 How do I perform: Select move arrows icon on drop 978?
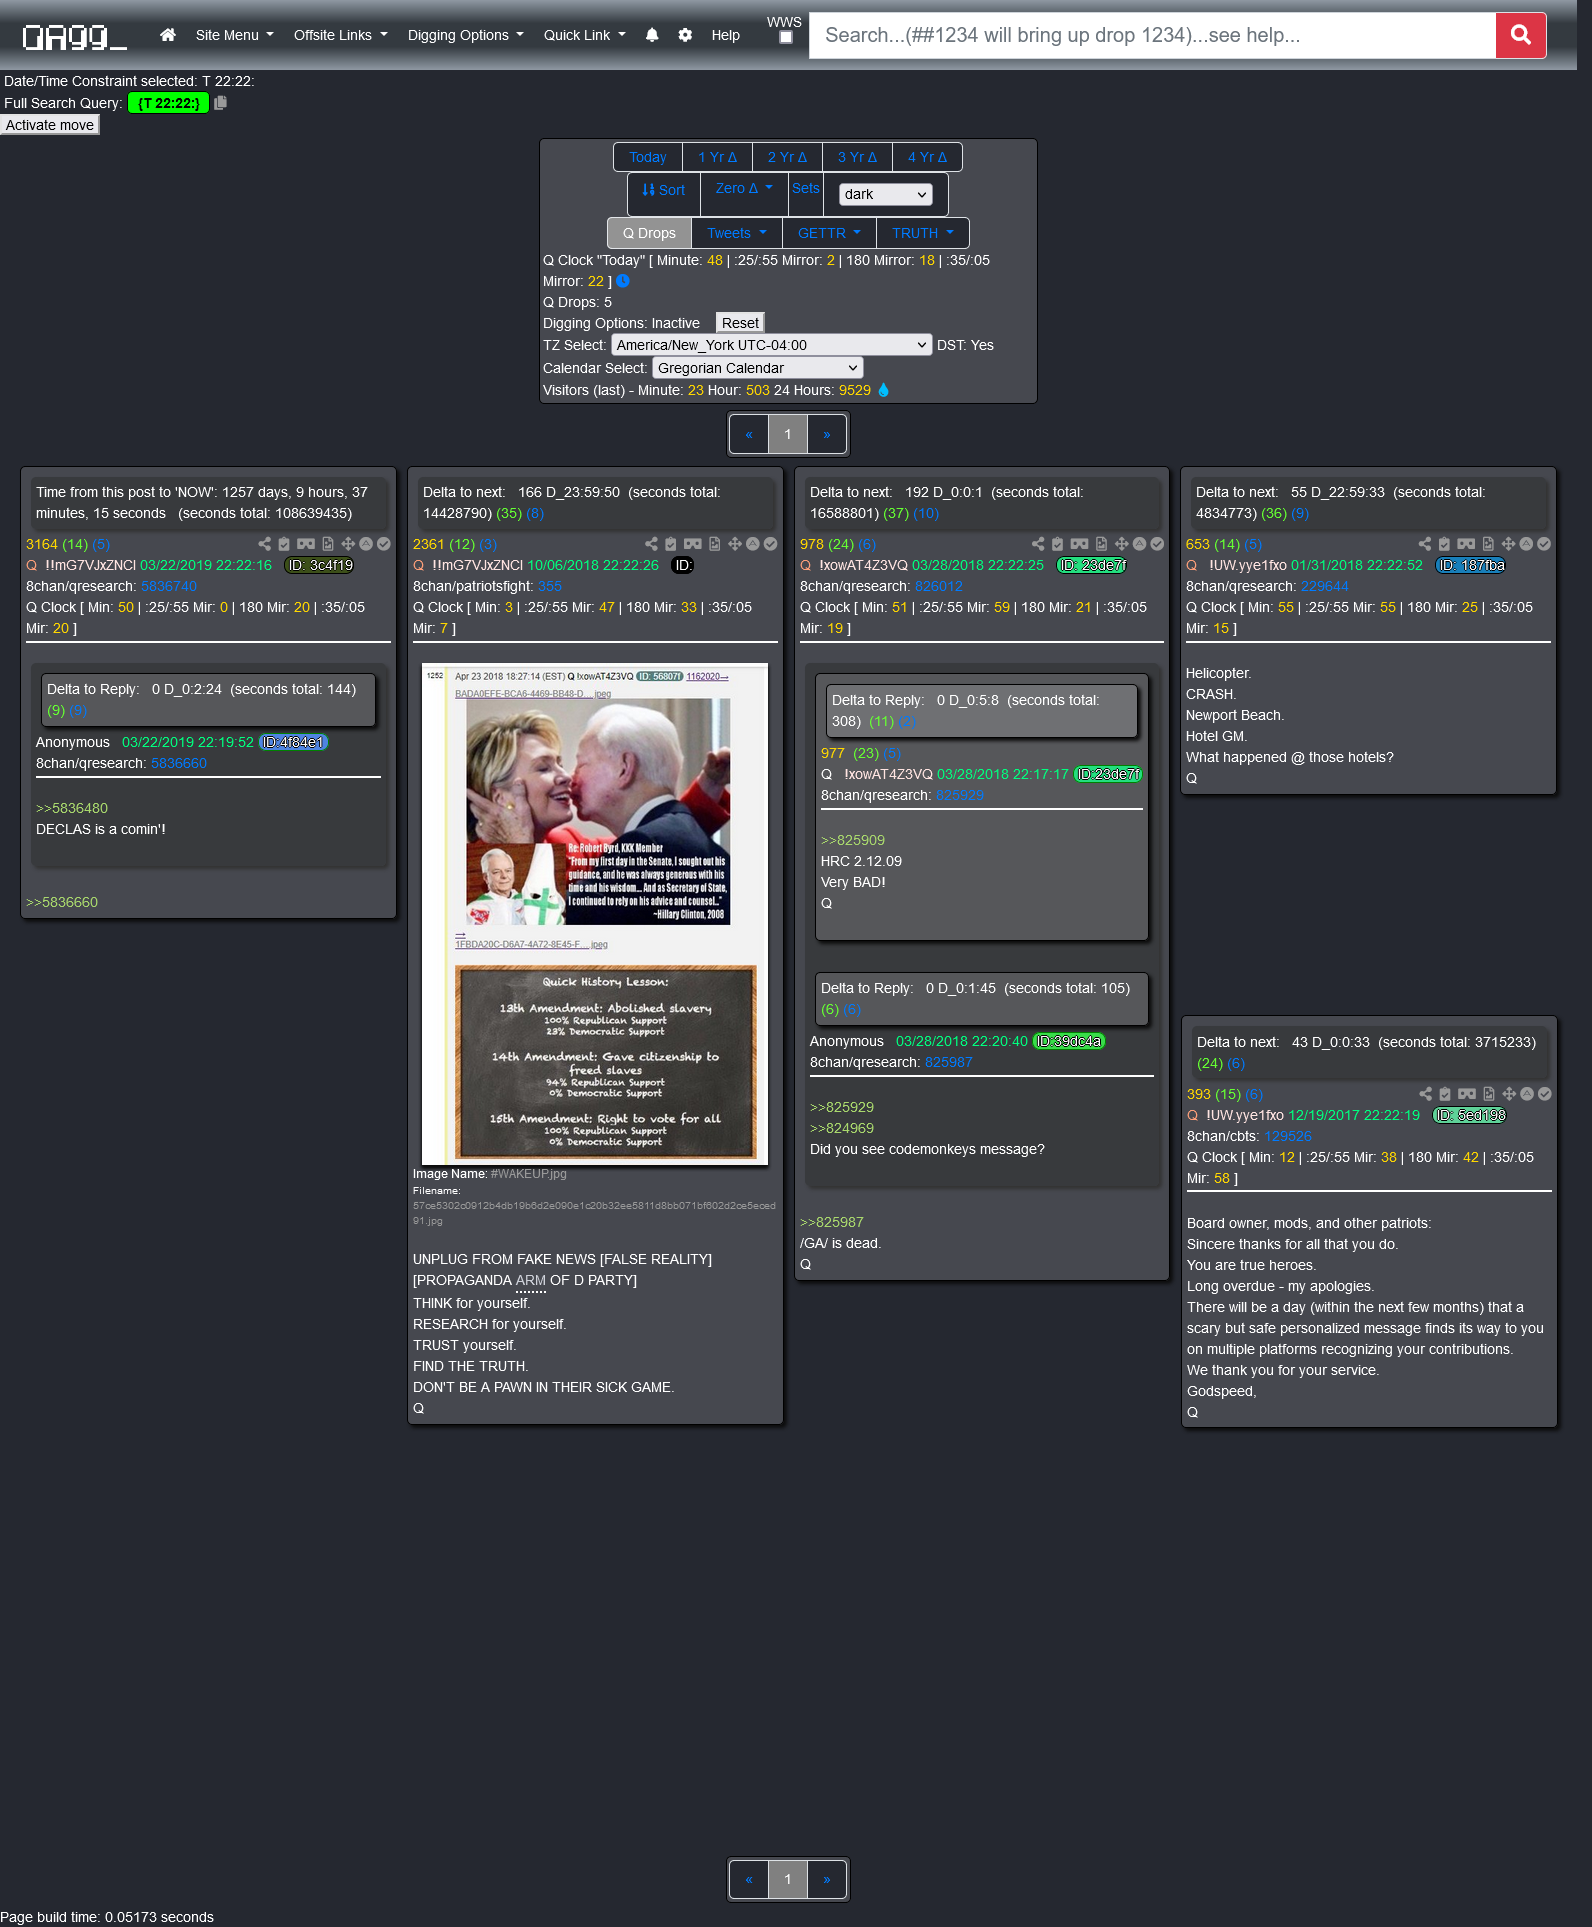[1122, 544]
